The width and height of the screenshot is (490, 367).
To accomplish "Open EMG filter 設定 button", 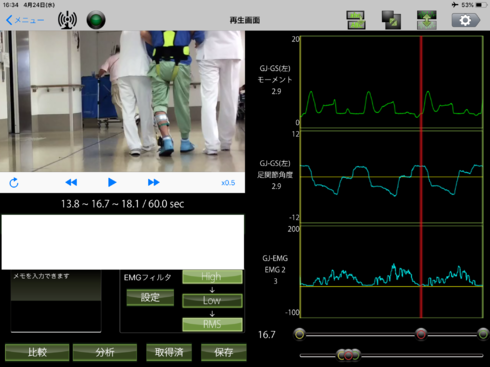I will click(x=150, y=297).
